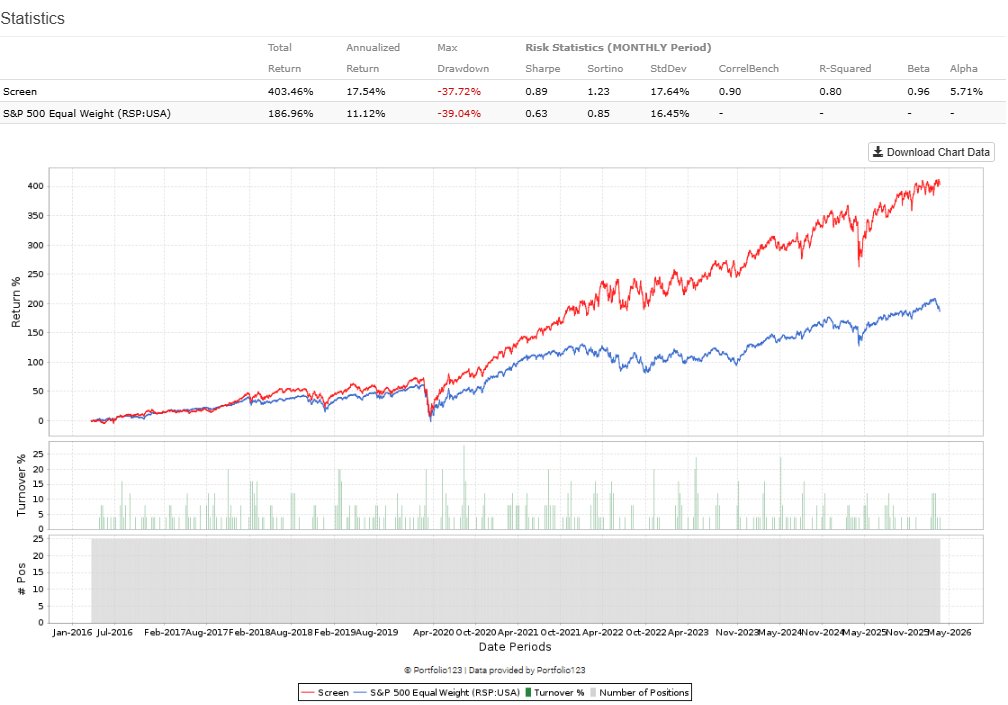This screenshot has width=1008, height=705.
Task: Click the benchmark total return 186.96%
Action: [x=291, y=114]
